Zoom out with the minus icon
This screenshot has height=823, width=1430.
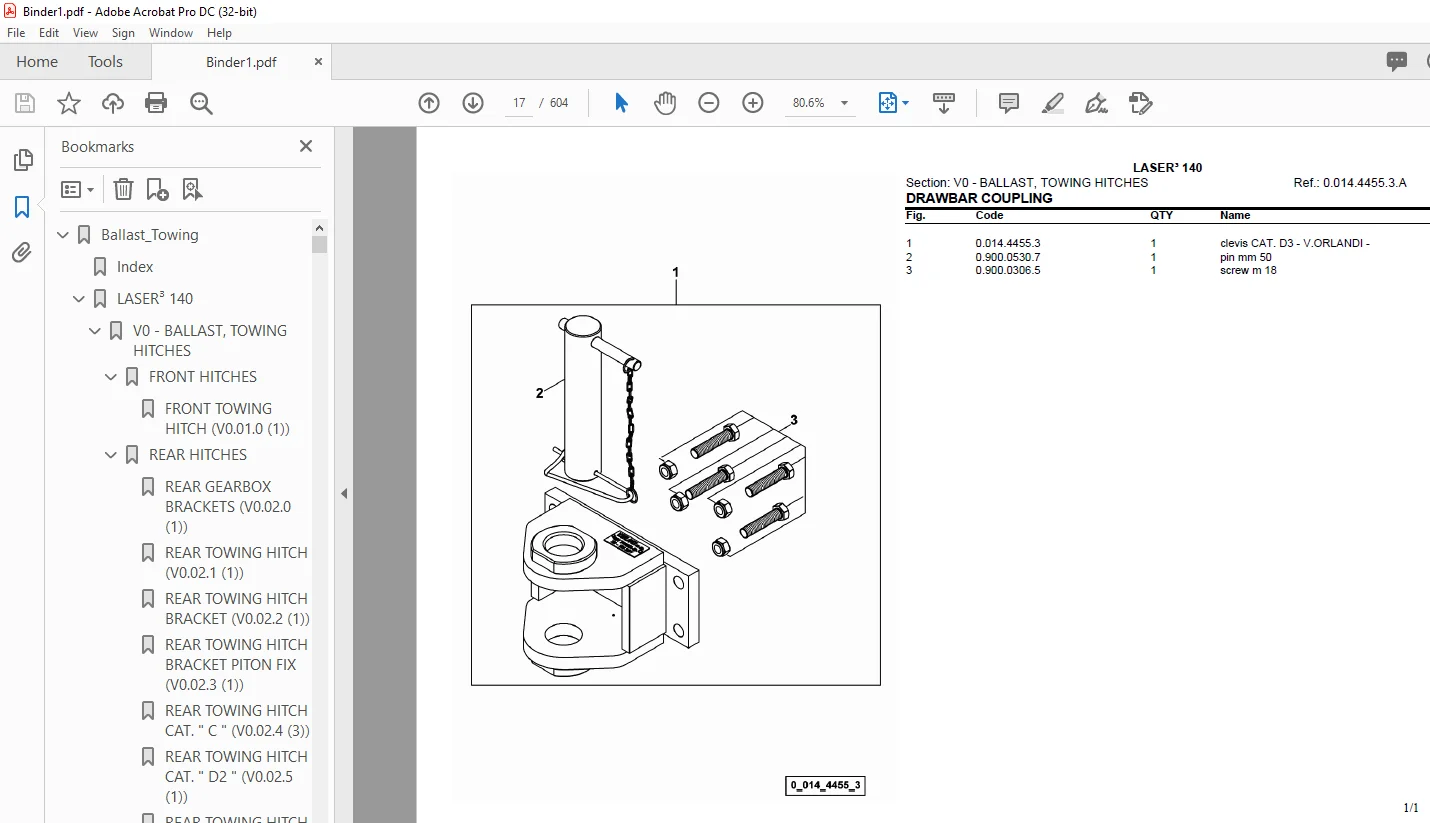[x=709, y=103]
